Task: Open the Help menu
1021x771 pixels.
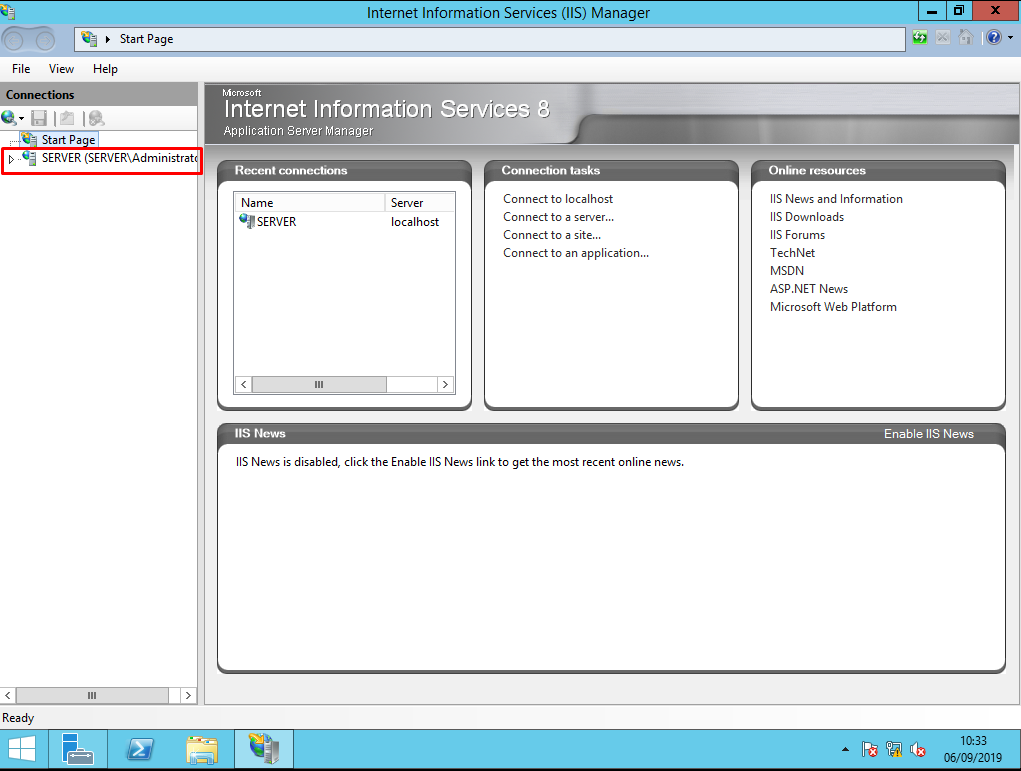Action: tap(105, 69)
